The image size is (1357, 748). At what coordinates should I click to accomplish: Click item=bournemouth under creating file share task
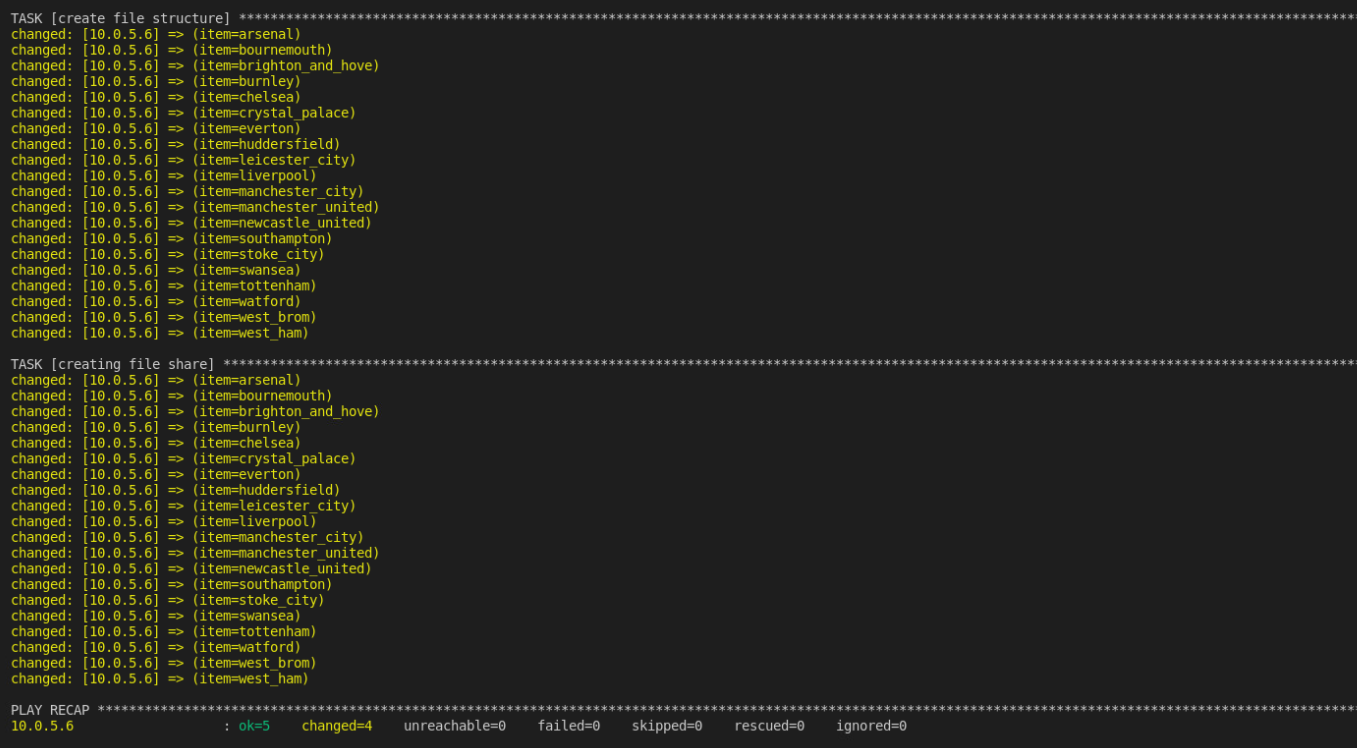[x=262, y=396]
